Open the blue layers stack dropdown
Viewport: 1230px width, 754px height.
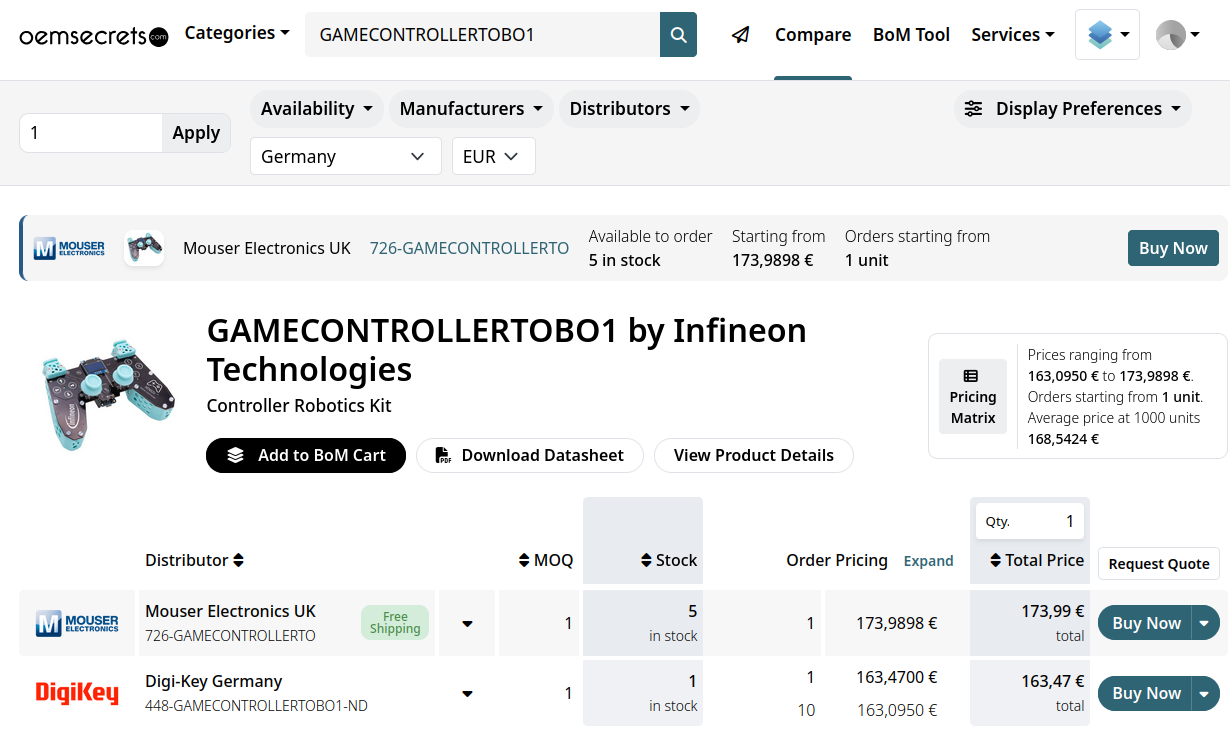click(x=1107, y=35)
